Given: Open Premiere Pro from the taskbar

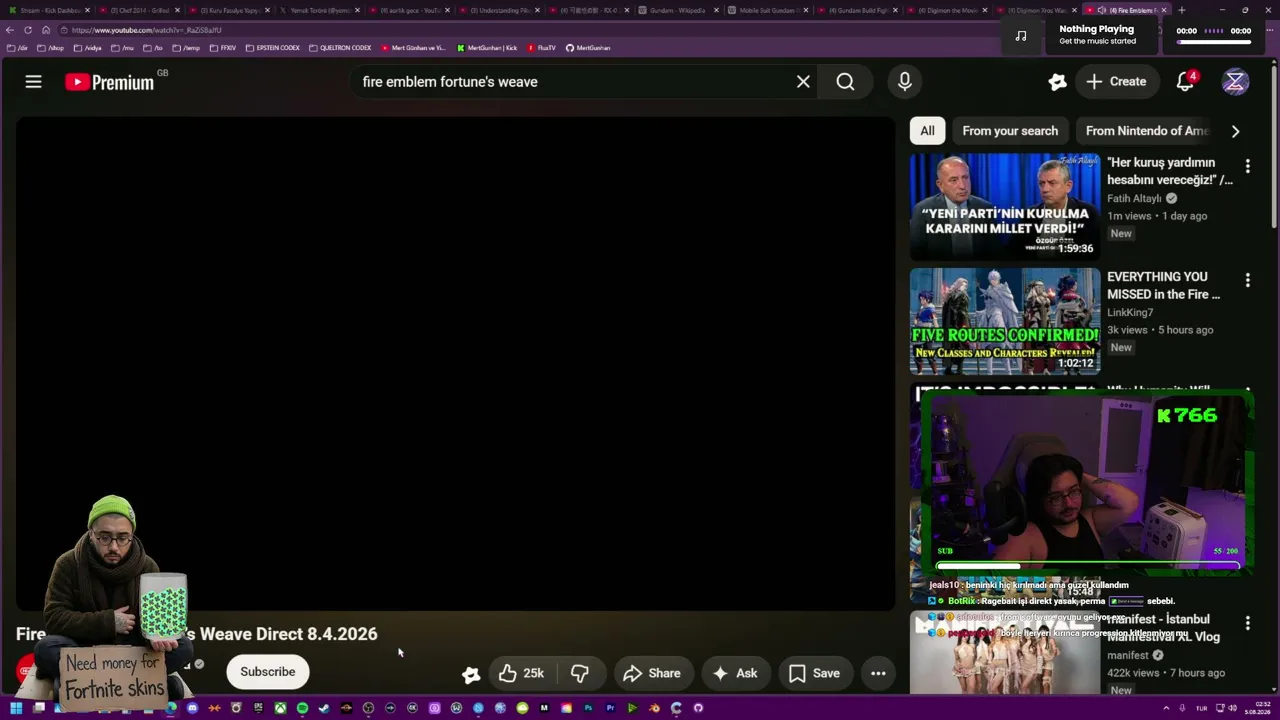Looking at the screenshot, I should click(610, 708).
